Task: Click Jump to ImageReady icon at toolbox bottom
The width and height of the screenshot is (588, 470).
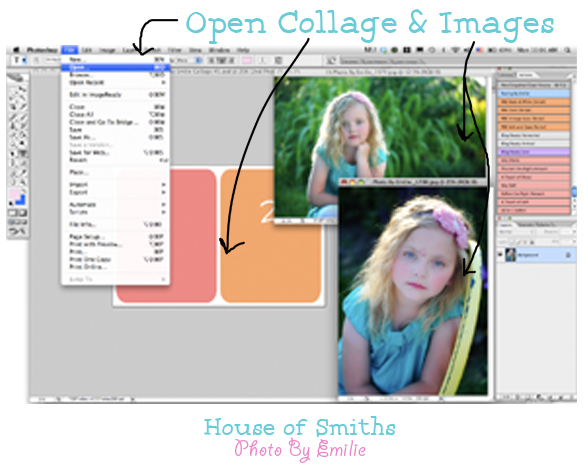Action: click(x=17, y=231)
